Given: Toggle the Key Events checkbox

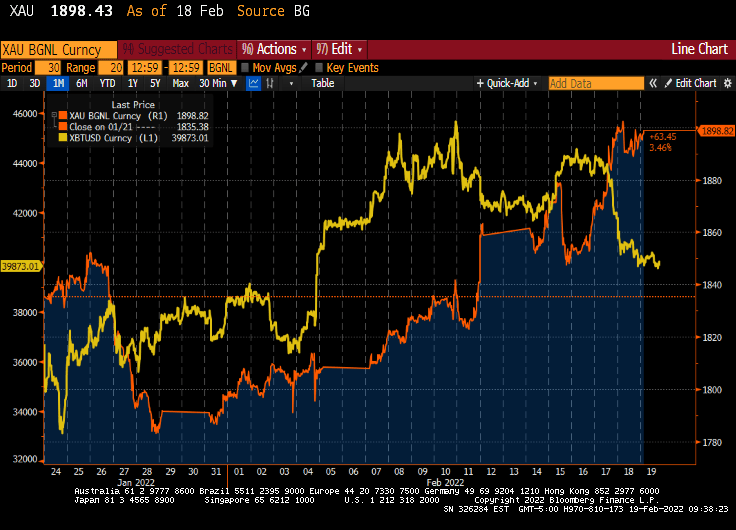Looking at the screenshot, I should pos(319,67).
